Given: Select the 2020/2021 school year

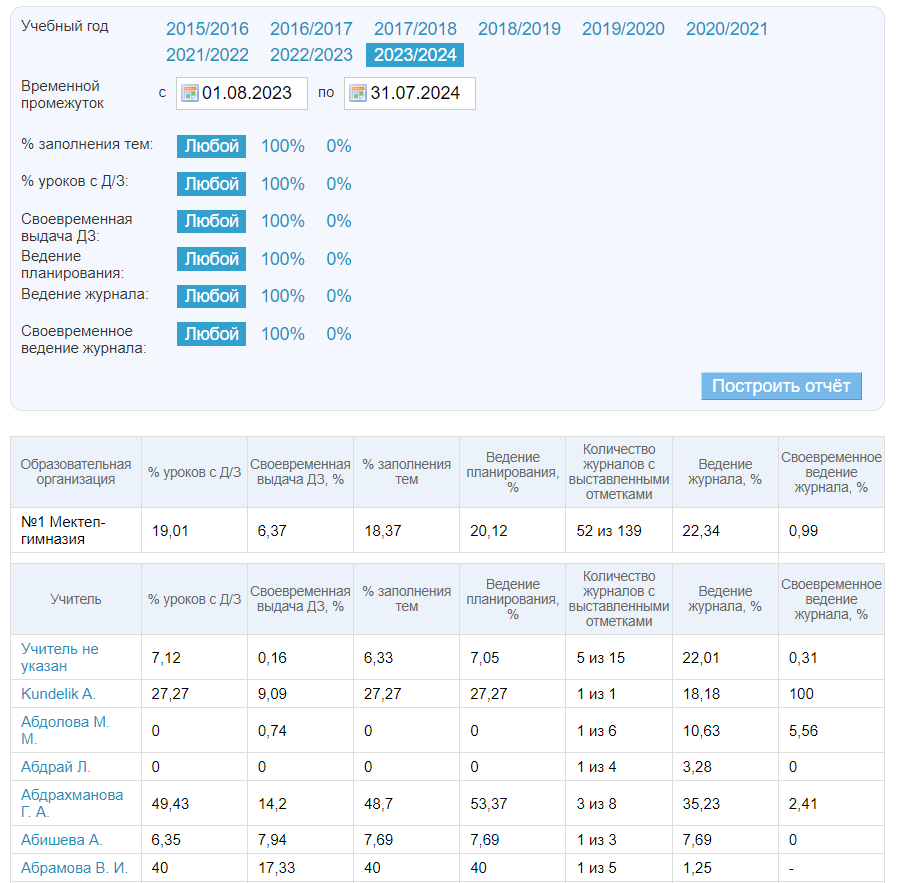Looking at the screenshot, I should (x=727, y=29).
